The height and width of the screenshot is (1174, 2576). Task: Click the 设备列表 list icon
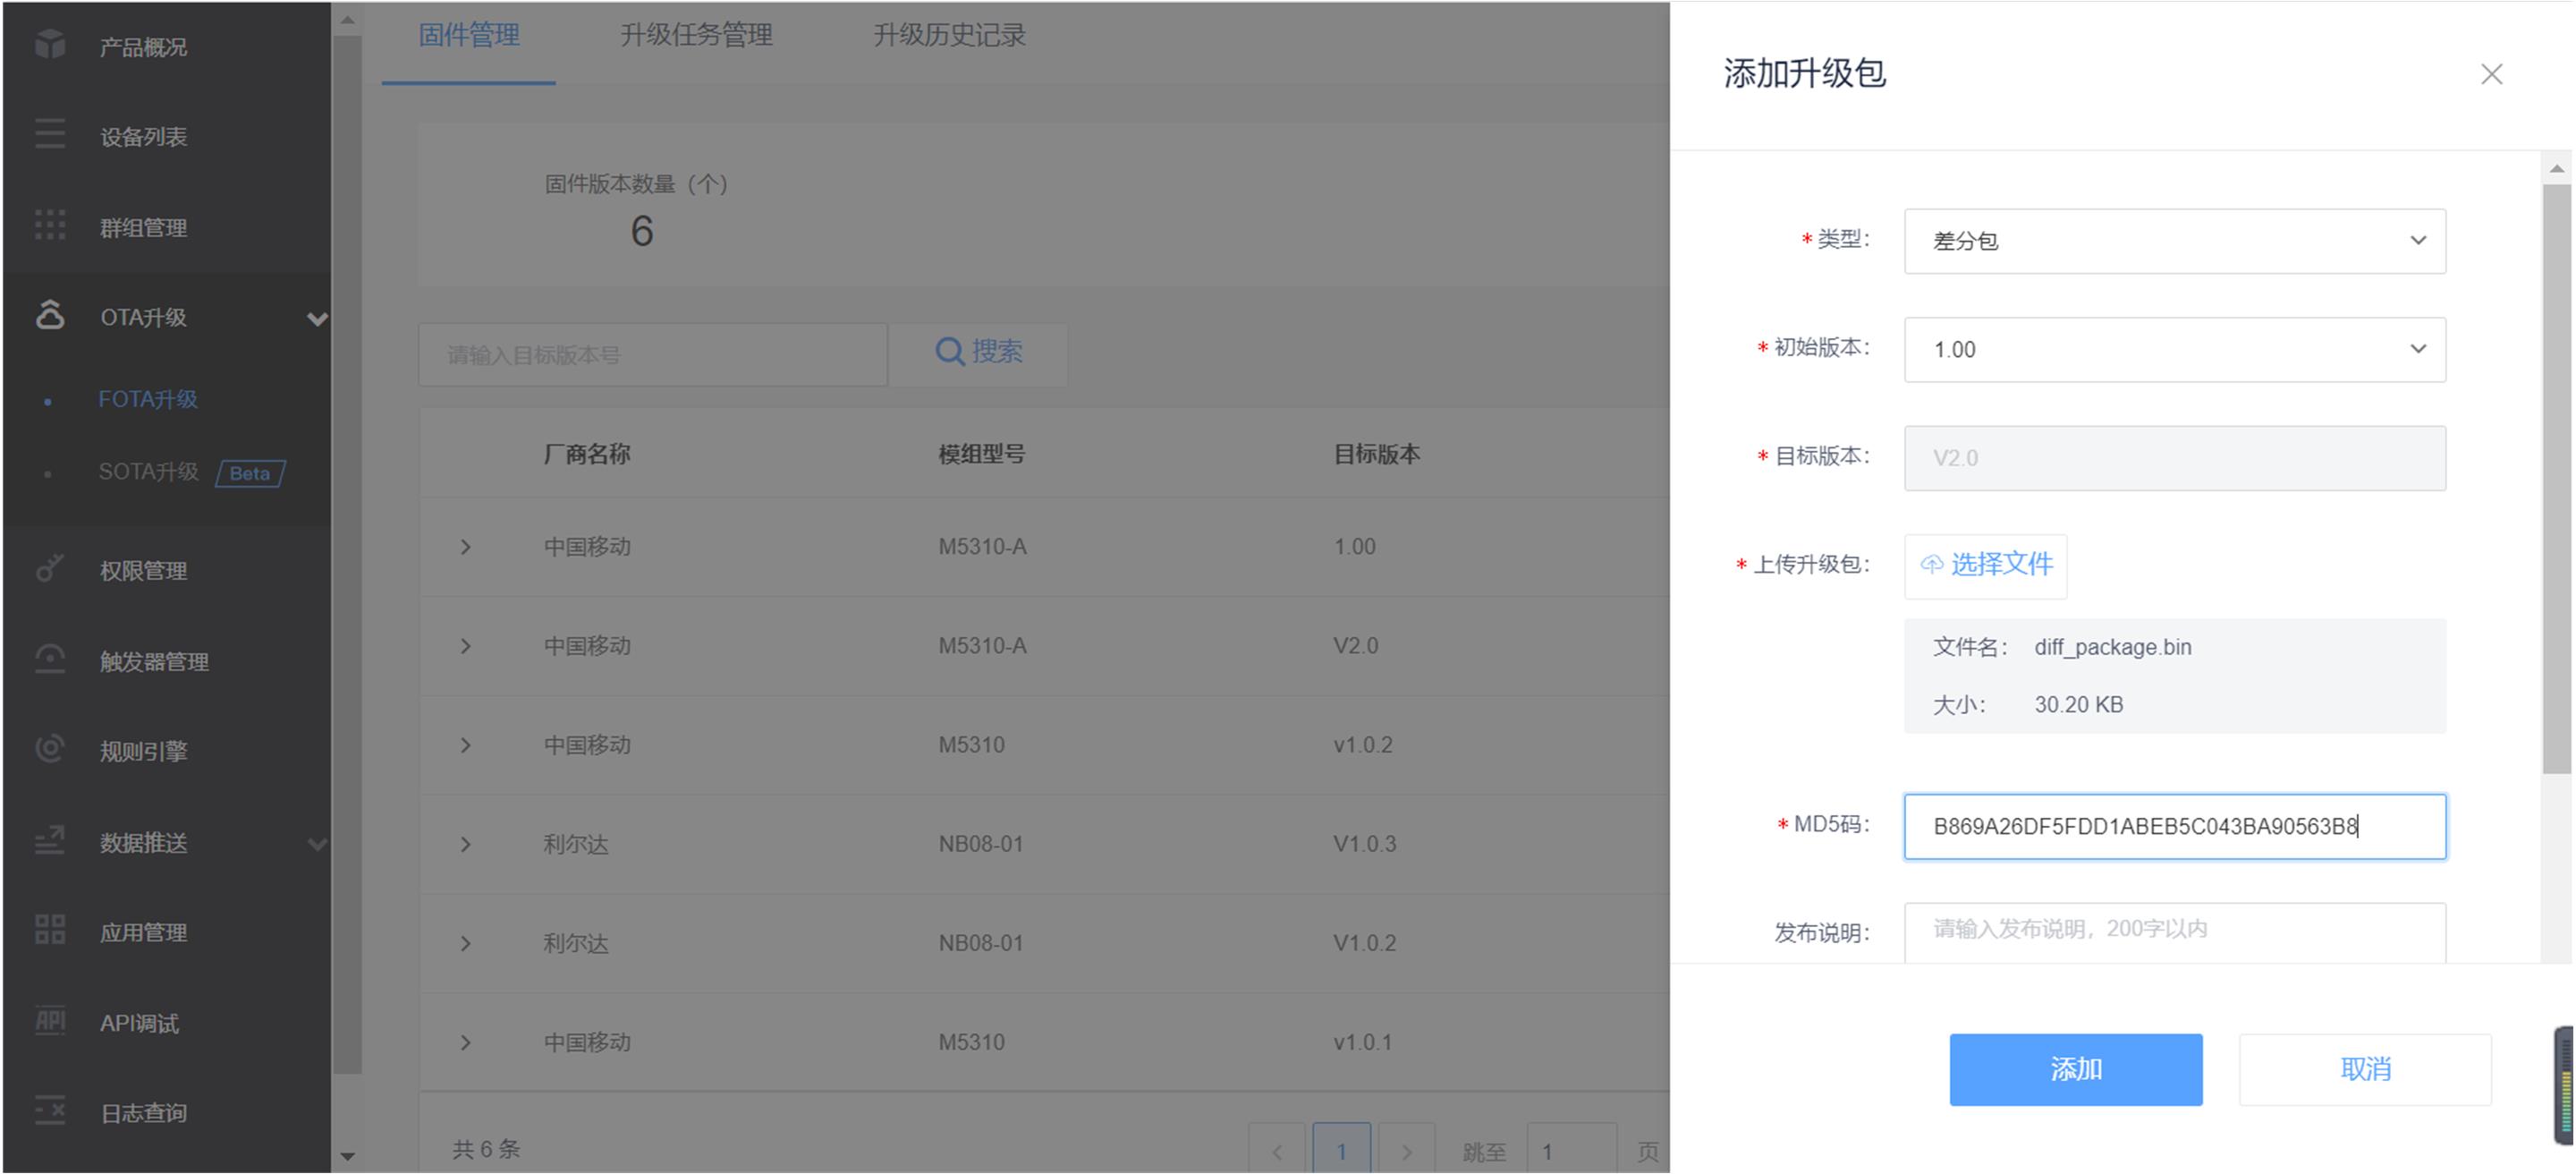(x=50, y=134)
